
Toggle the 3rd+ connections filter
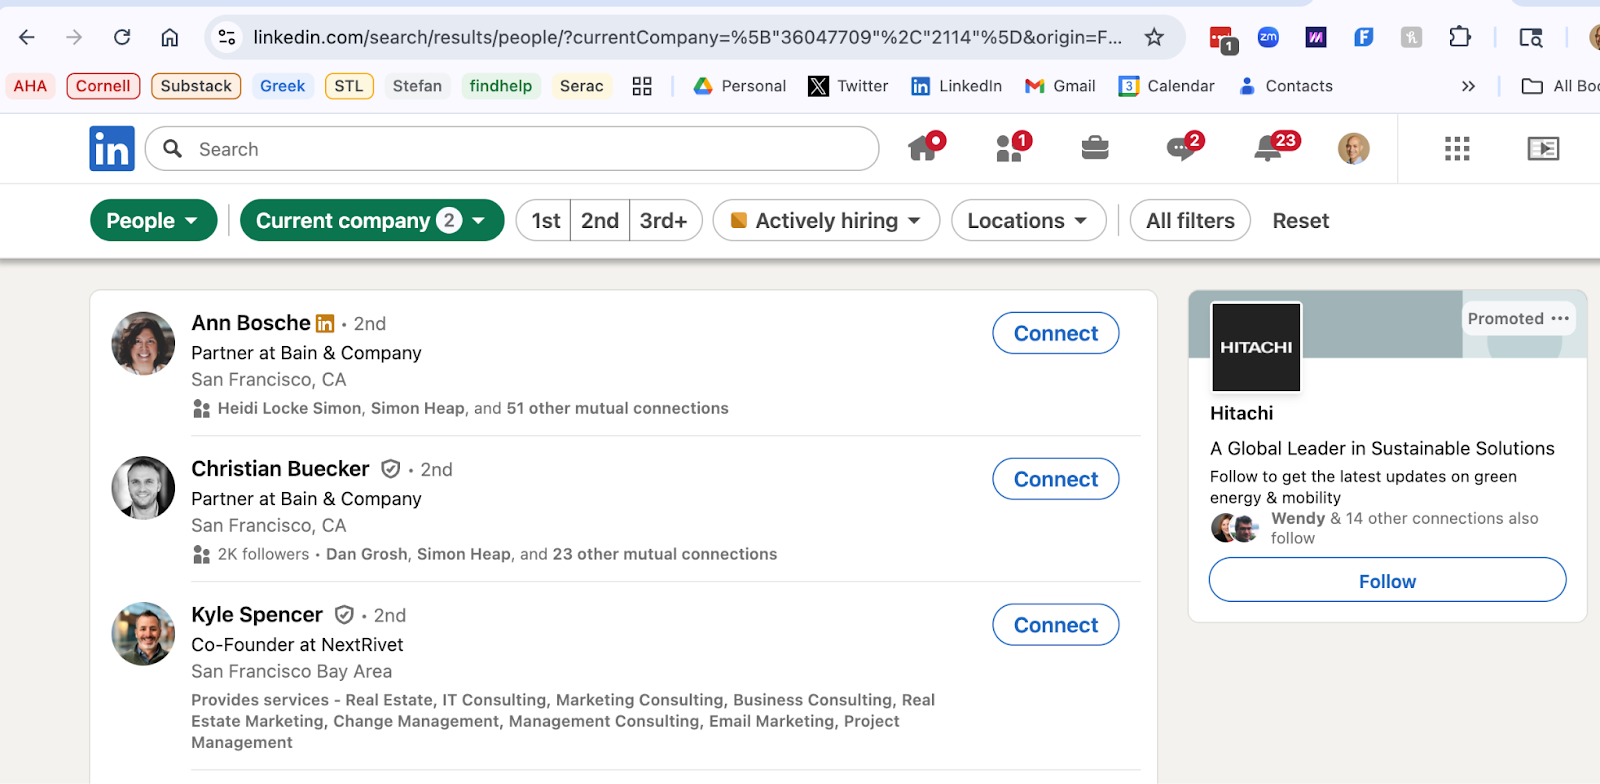tap(664, 220)
